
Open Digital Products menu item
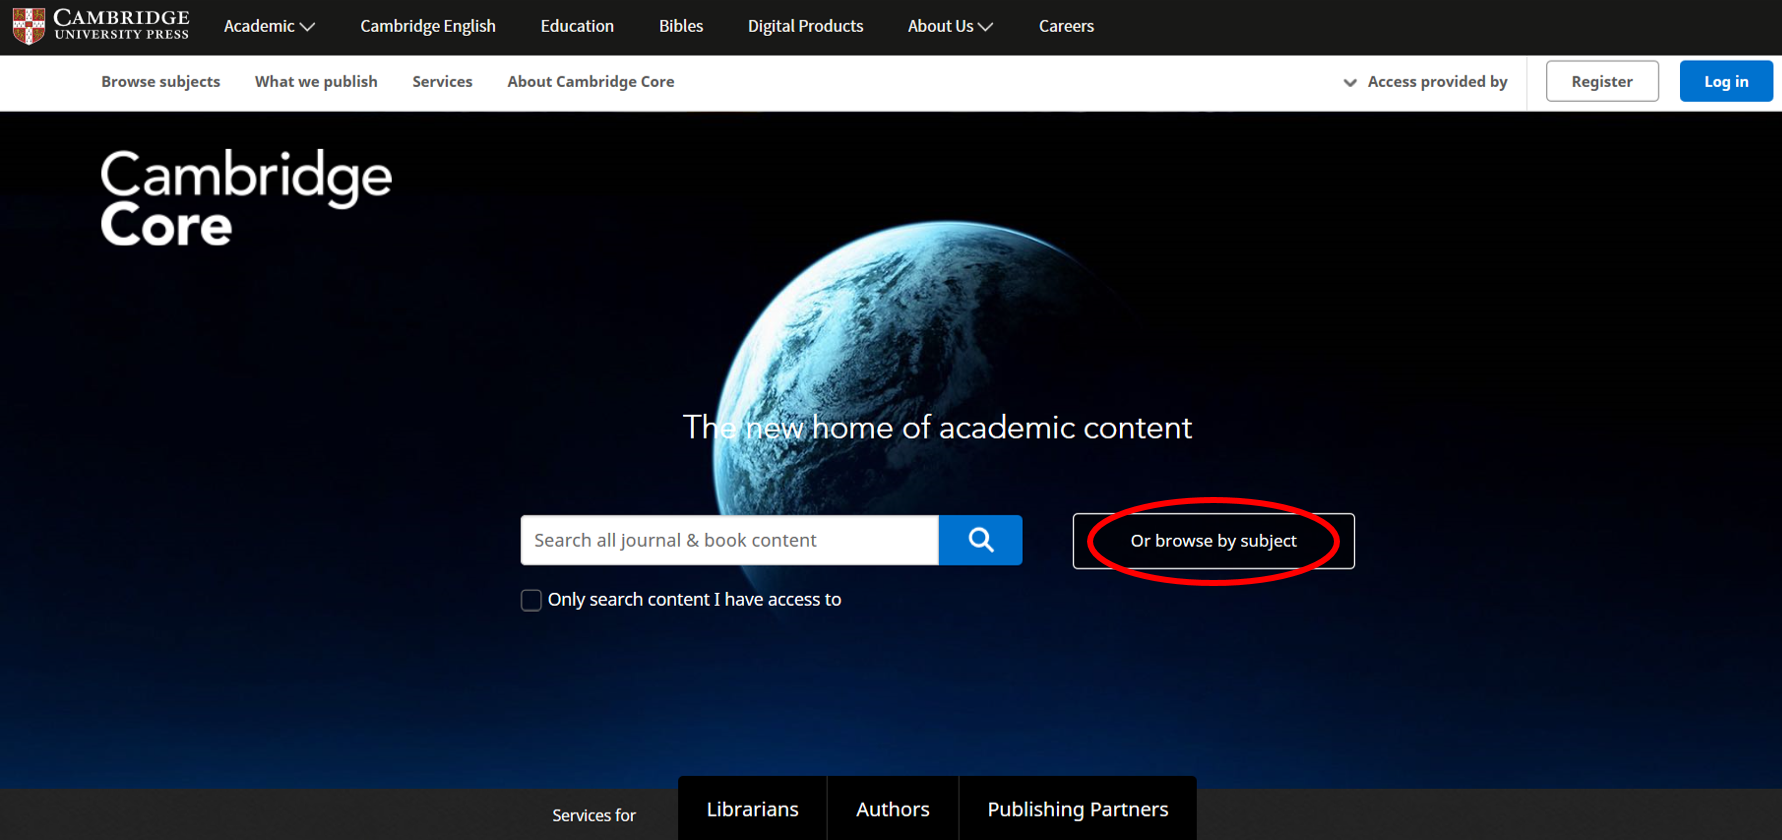click(805, 26)
